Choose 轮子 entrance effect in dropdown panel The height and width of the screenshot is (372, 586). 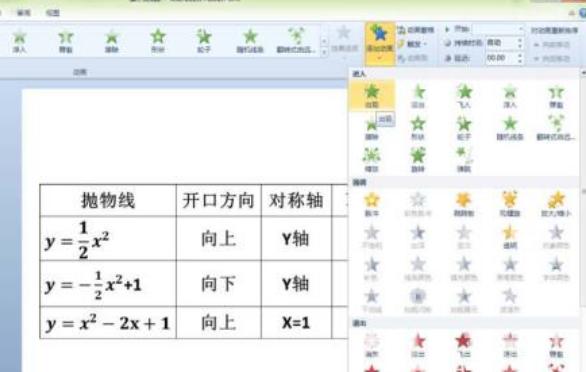(464, 129)
